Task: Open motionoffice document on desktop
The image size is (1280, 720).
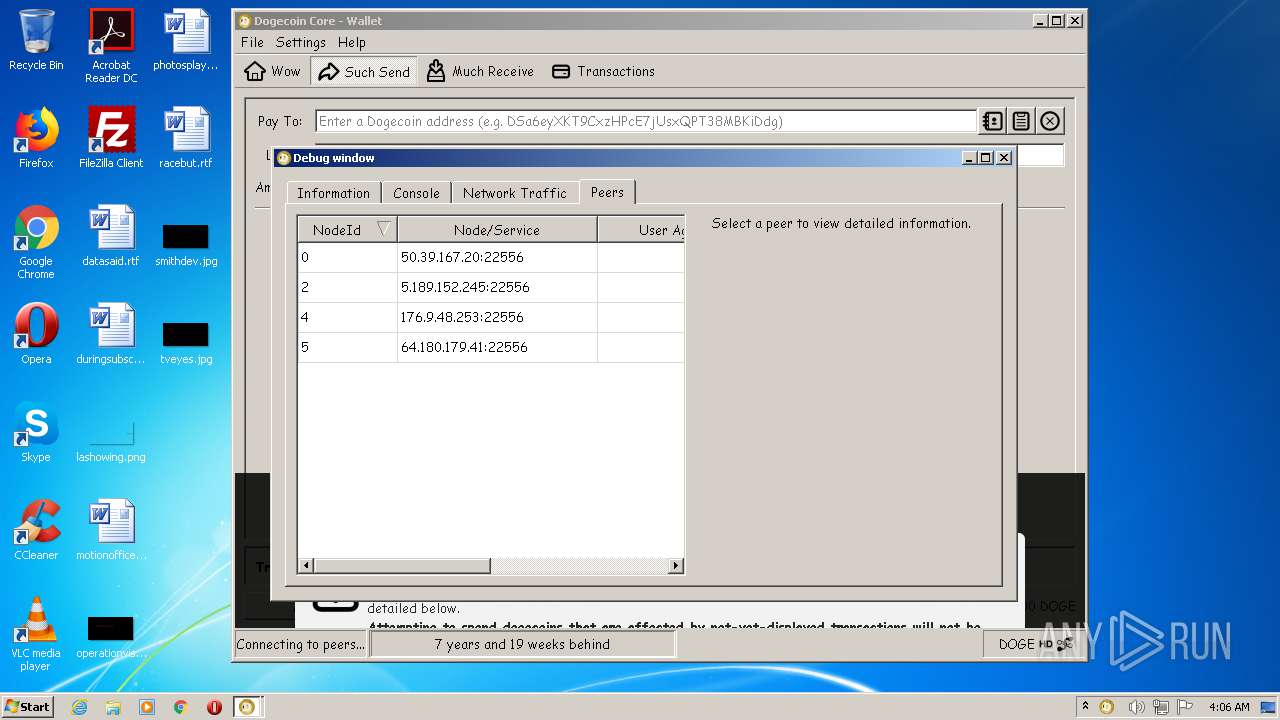Action: pyautogui.click(x=111, y=530)
